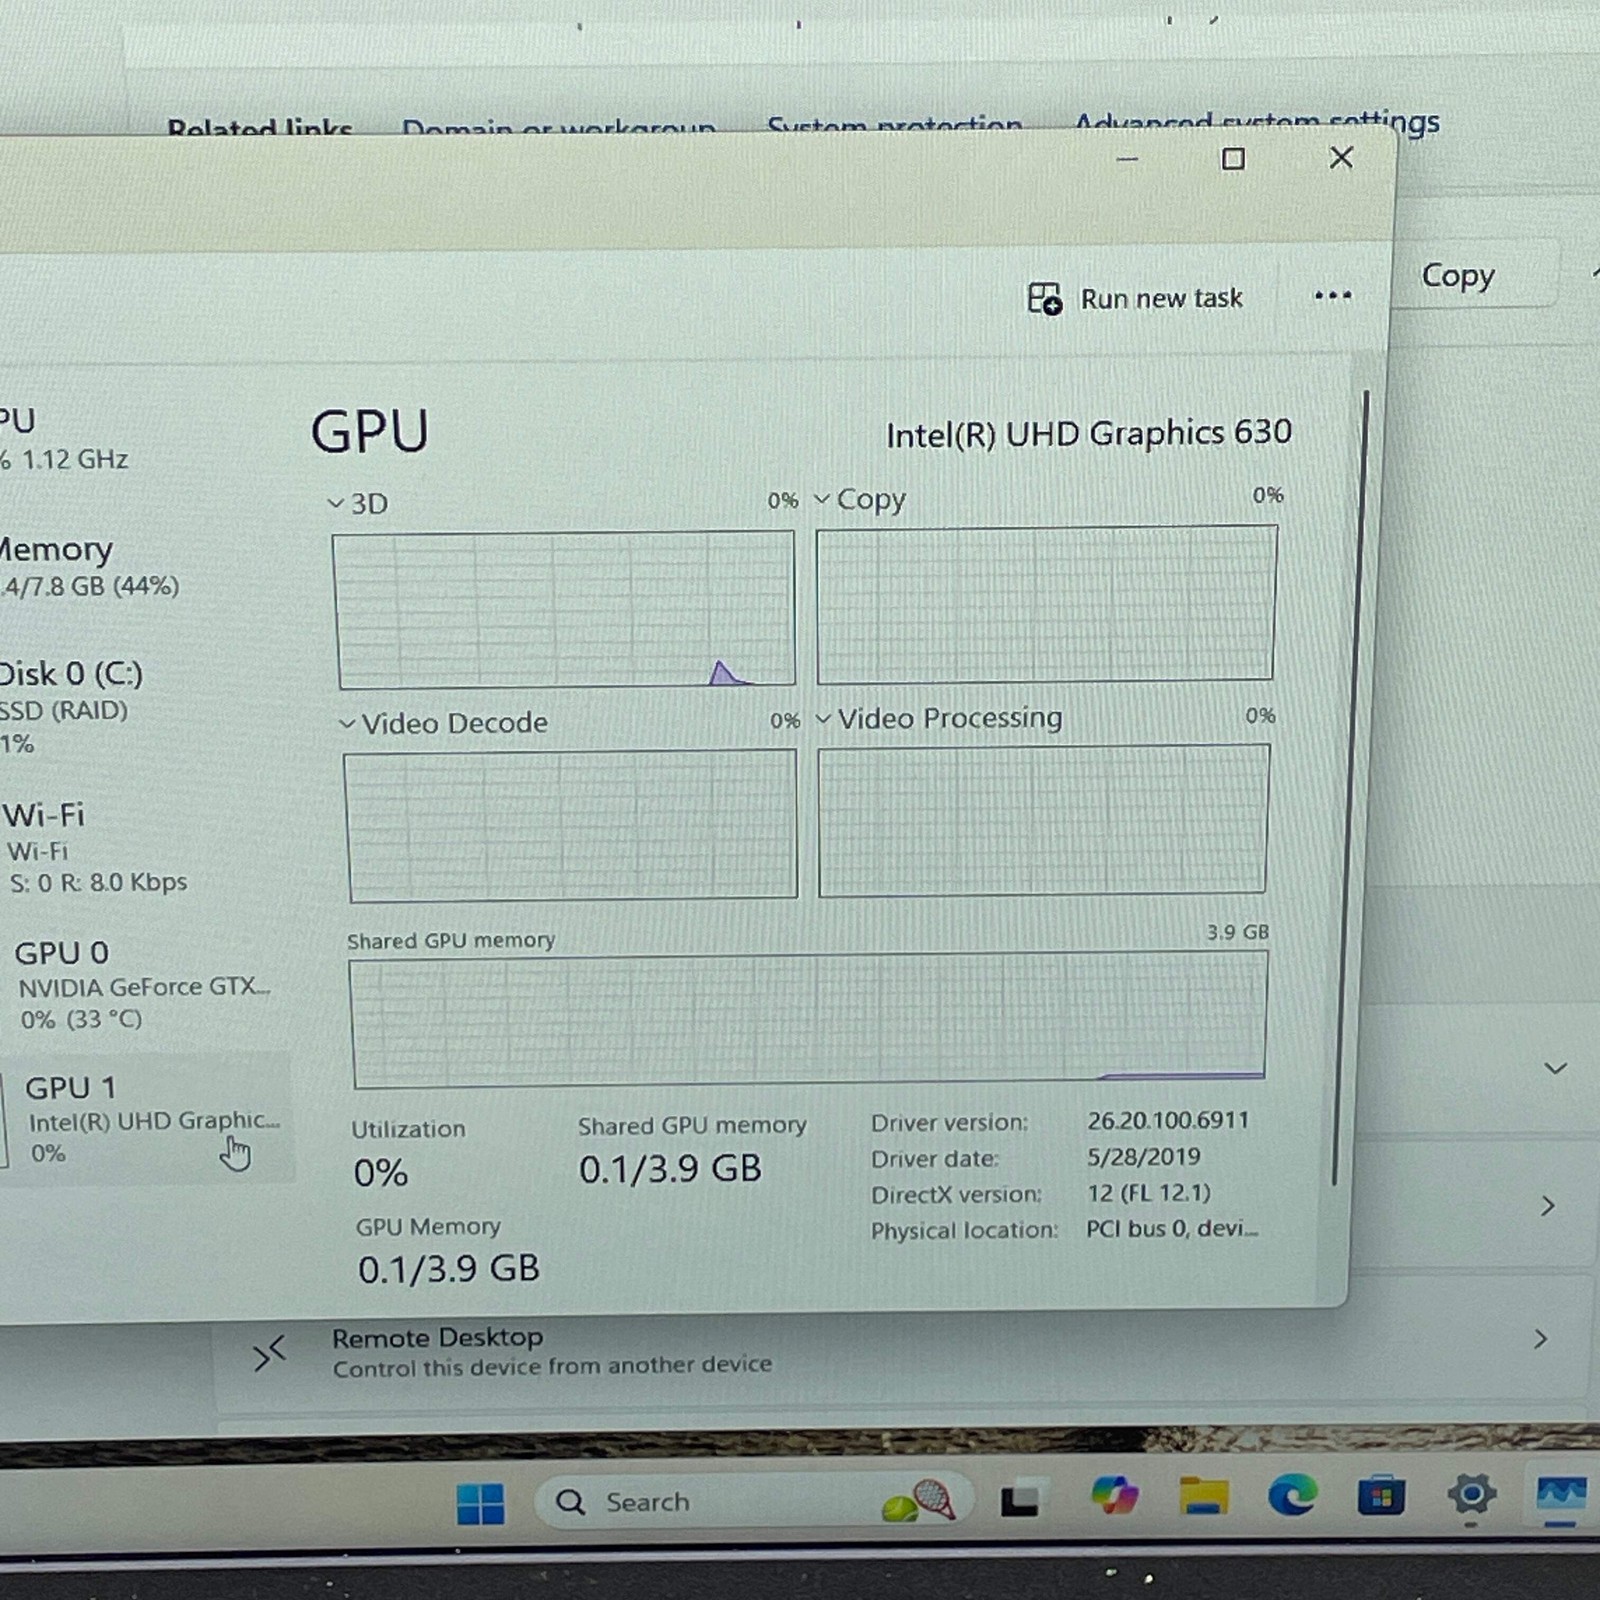The width and height of the screenshot is (1600, 1600).
Task: Maximize the Task Manager window
Action: tap(1233, 159)
